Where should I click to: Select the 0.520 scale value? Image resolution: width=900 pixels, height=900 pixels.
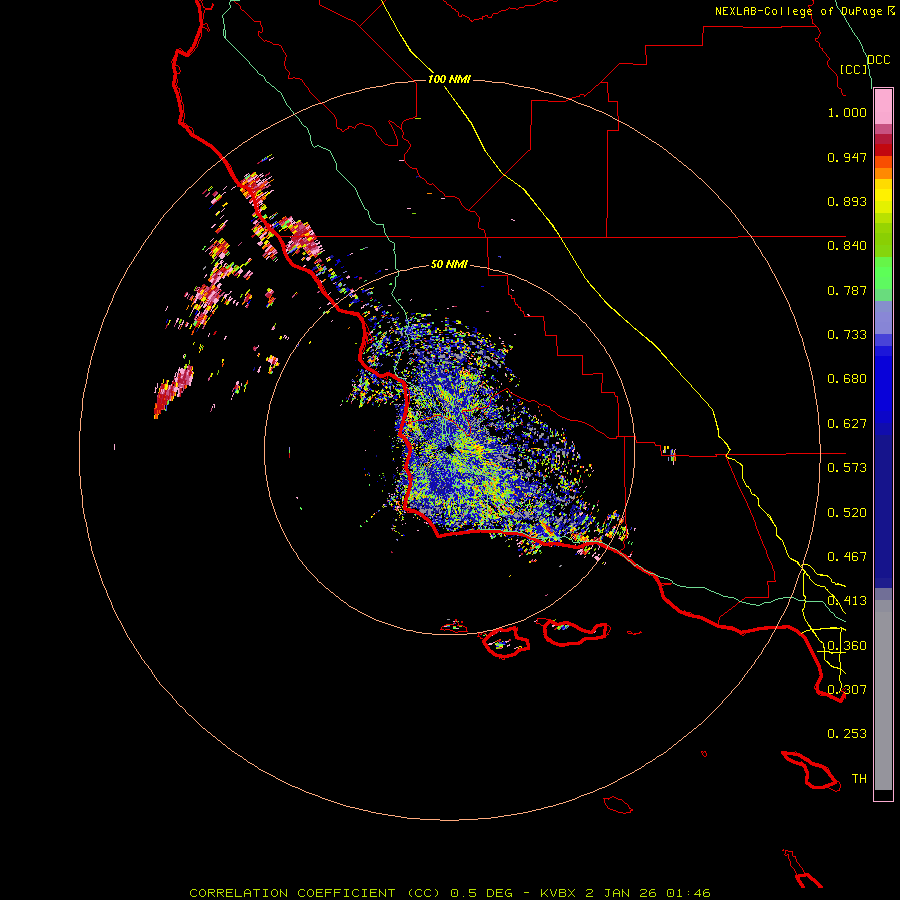pos(847,513)
